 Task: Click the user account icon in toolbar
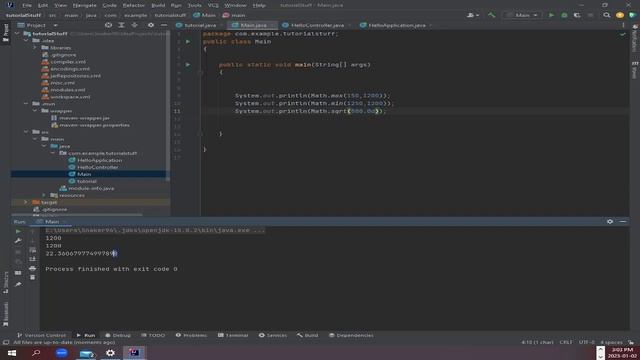click(472, 15)
